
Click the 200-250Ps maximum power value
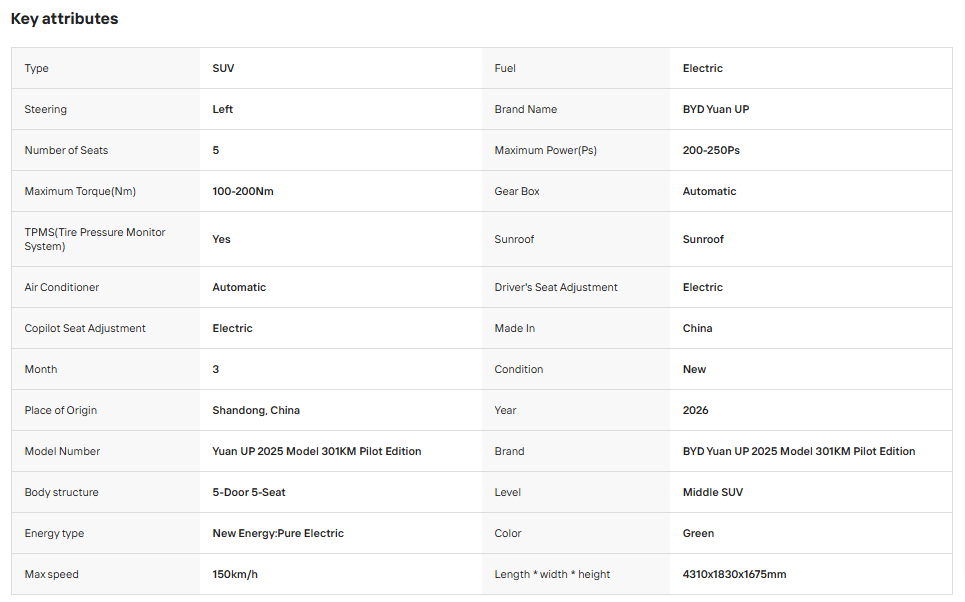(x=711, y=150)
